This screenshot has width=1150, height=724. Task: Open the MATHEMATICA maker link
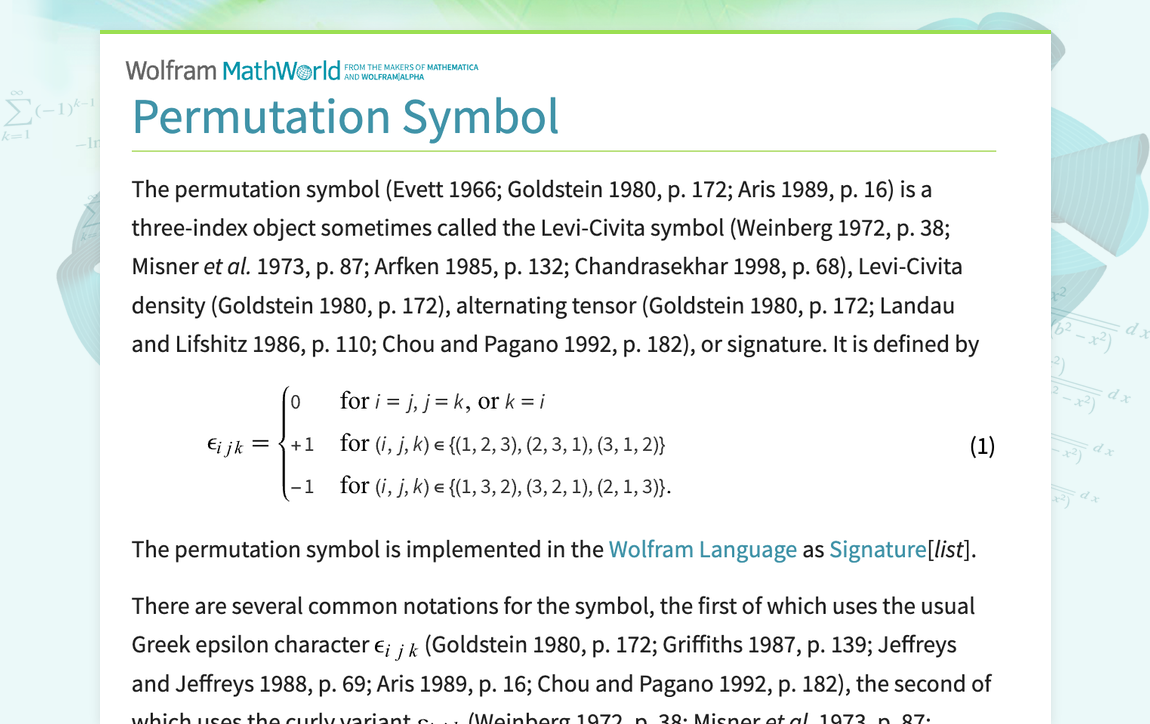[x=452, y=67]
